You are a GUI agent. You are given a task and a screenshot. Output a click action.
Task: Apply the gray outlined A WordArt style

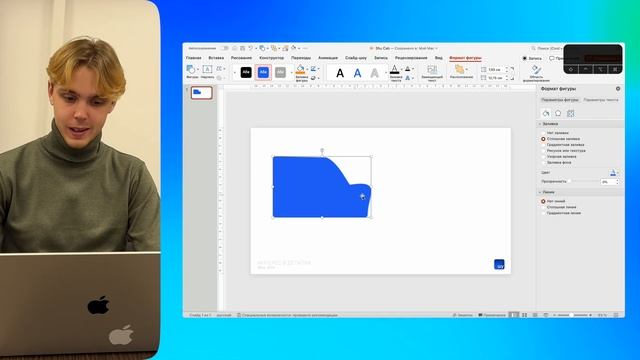click(x=374, y=73)
